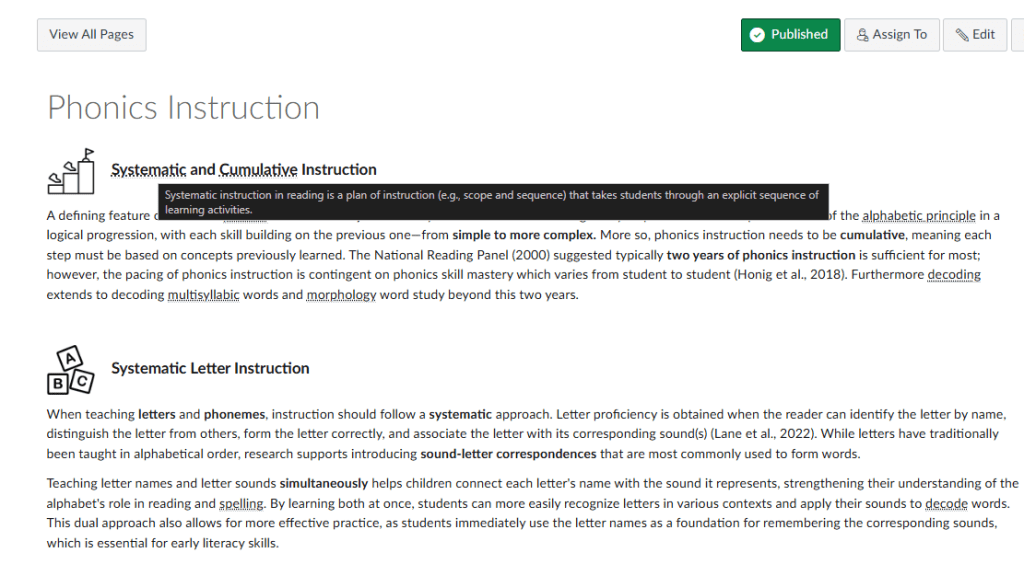1024x564 pixels.
Task: Click the ABC letter blocks icon
Action: pos(71,370)
